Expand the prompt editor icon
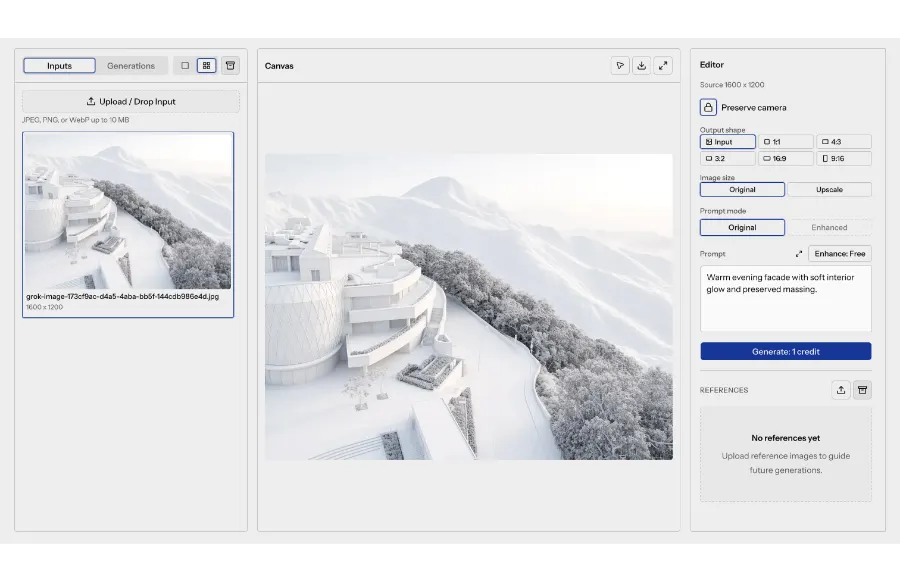Screen dimensions: 900x565 click(798, 254)
